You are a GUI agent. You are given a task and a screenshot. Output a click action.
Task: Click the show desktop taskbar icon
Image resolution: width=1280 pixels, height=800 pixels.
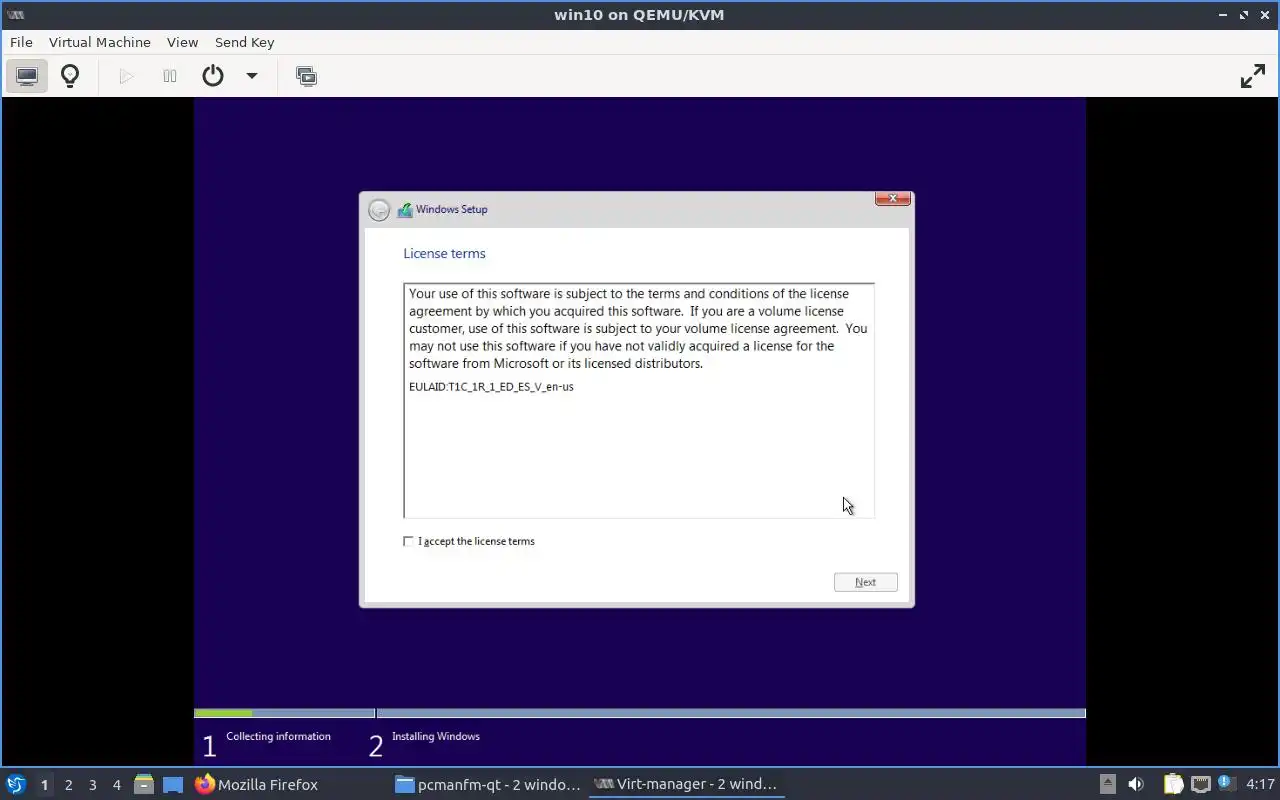point(173,784)
